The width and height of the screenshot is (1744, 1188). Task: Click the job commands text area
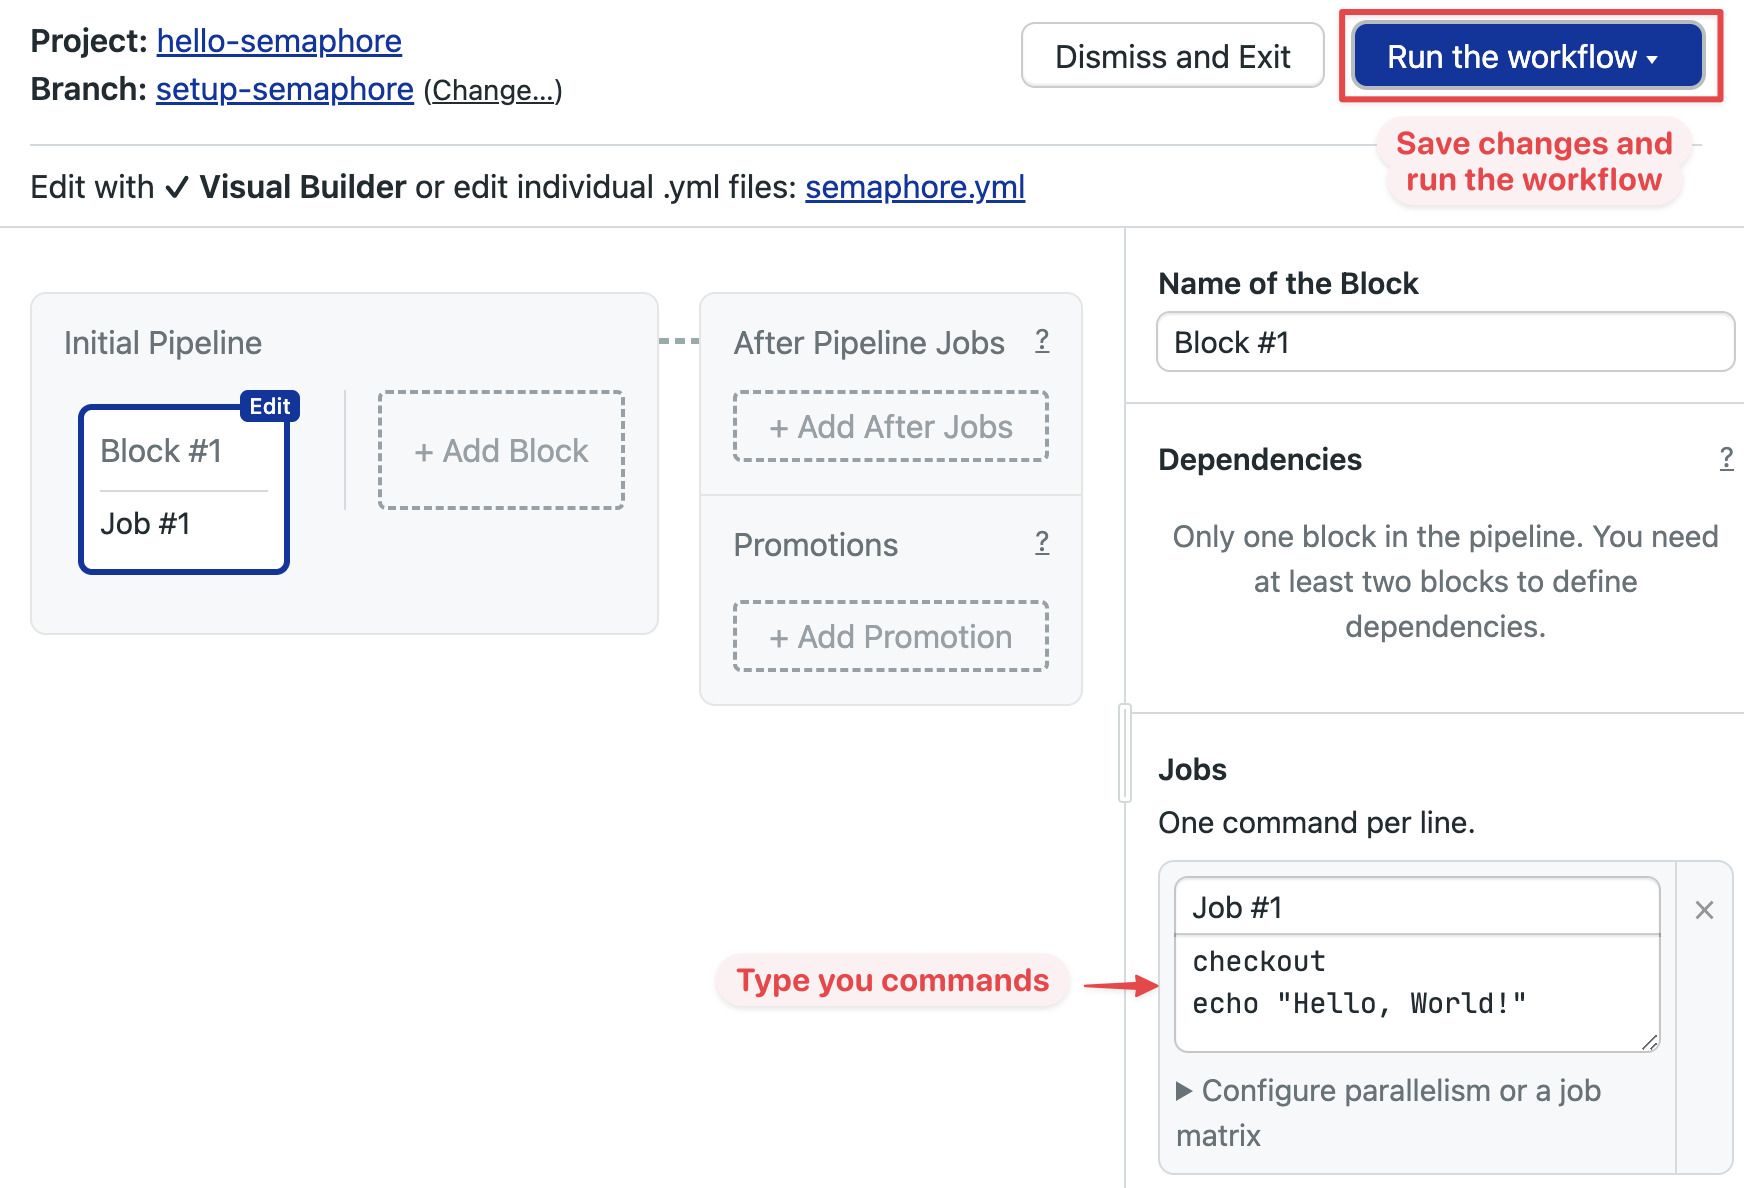pyautogui.click(x=1417, y=994)
